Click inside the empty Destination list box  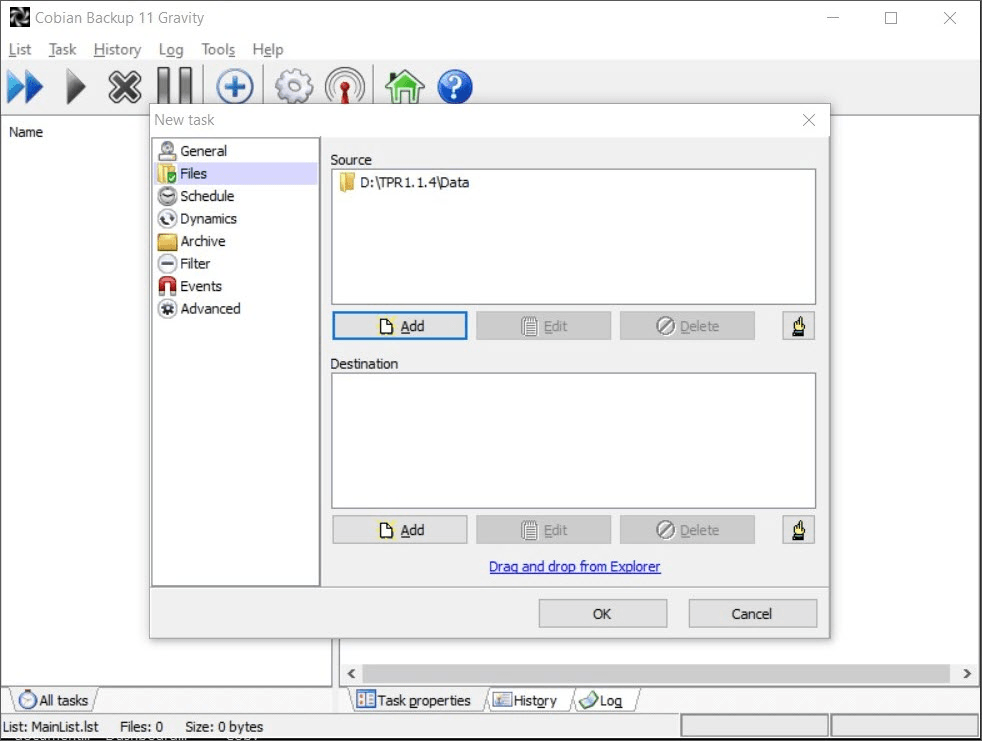point(573,440)
